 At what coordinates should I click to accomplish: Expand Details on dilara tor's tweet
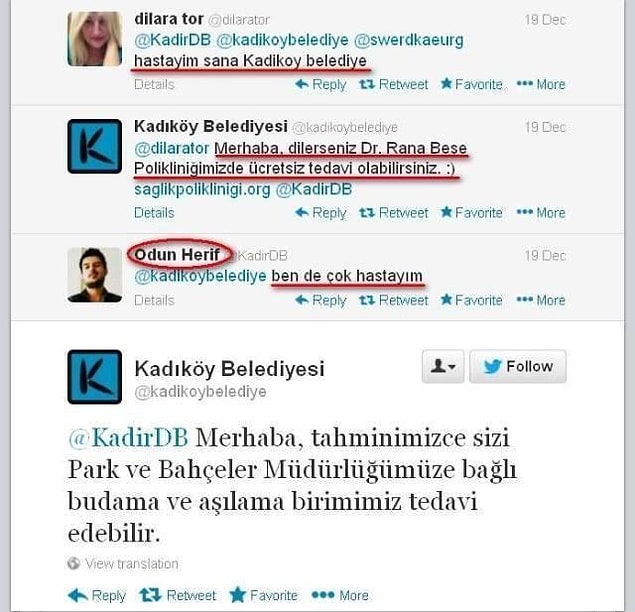[154, 84]
